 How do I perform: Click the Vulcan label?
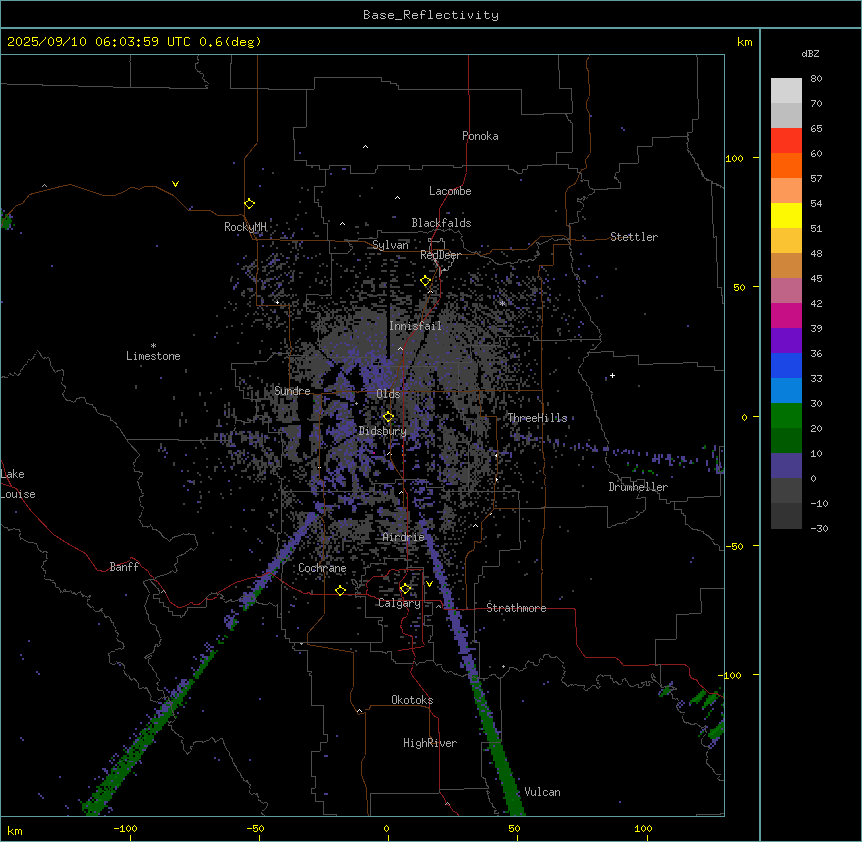[x=543, y=792]
